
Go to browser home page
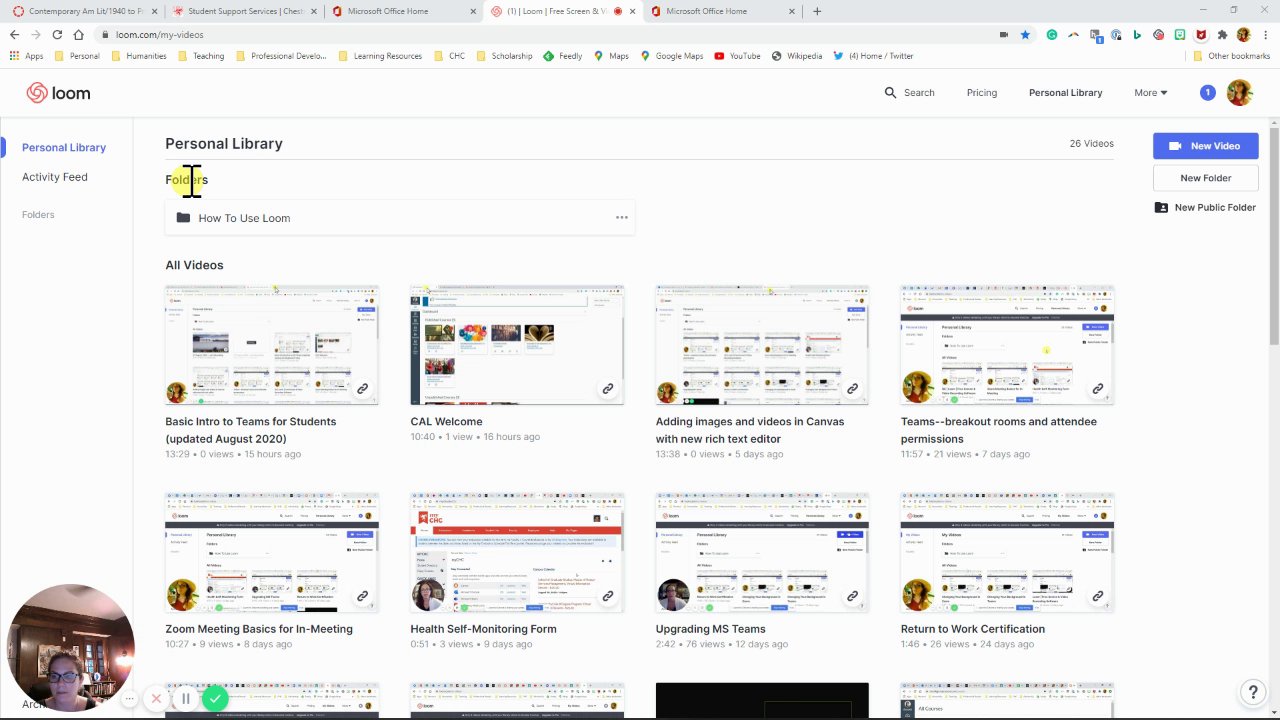(x=78, y=34)
